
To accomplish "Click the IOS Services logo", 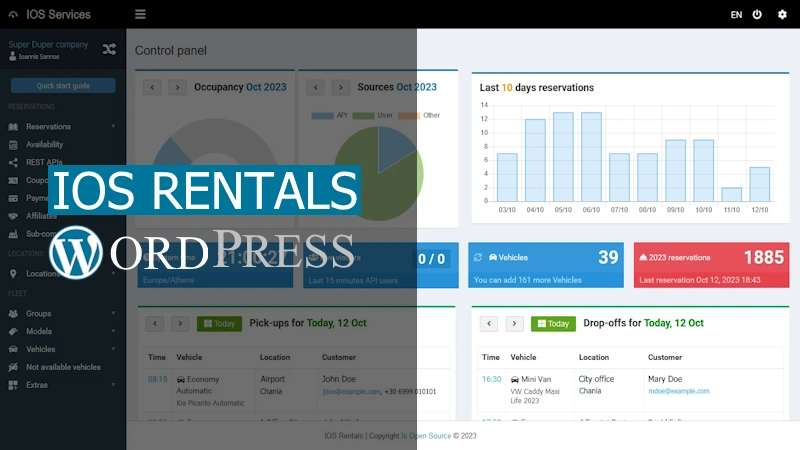I will [50, 14].
